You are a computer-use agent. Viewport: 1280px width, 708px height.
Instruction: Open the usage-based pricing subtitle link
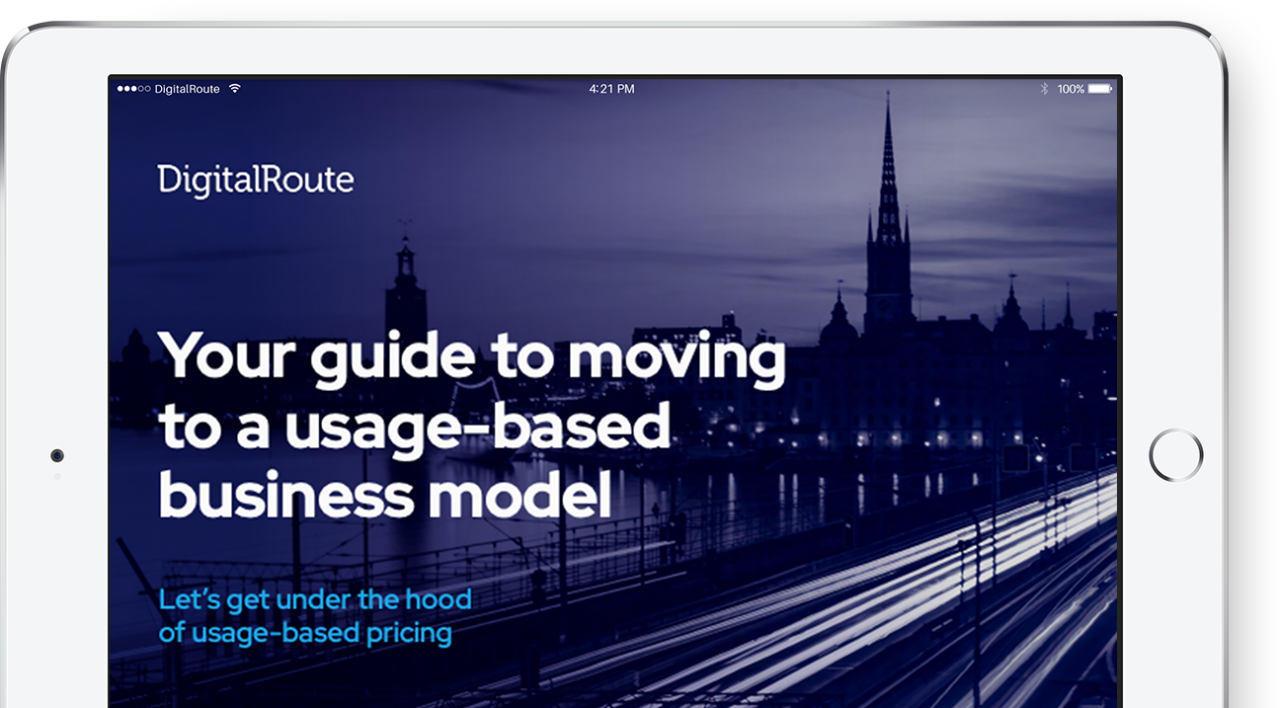pos(305,632)
